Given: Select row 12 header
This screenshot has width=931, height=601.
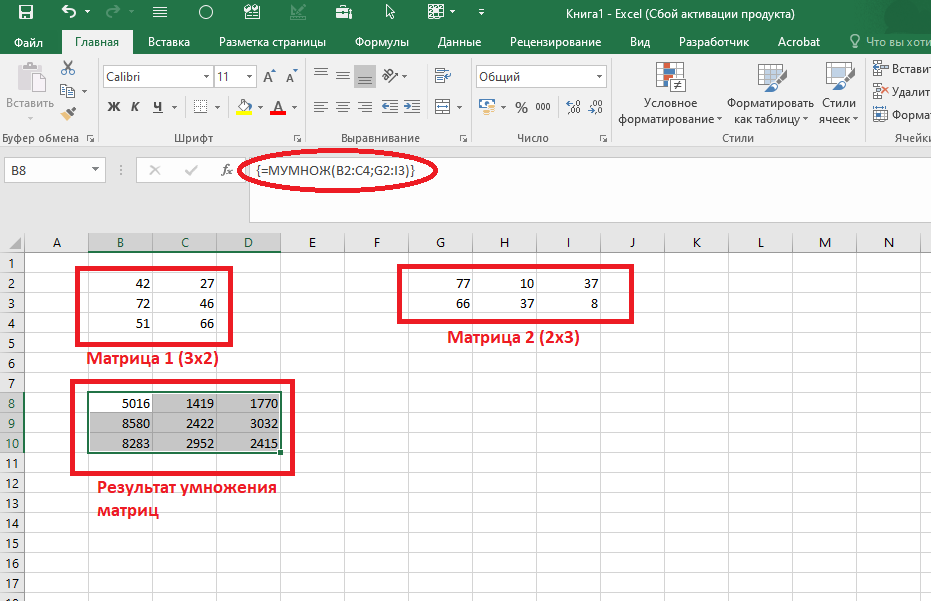Looking at the screenshot, I should point(12,483).
